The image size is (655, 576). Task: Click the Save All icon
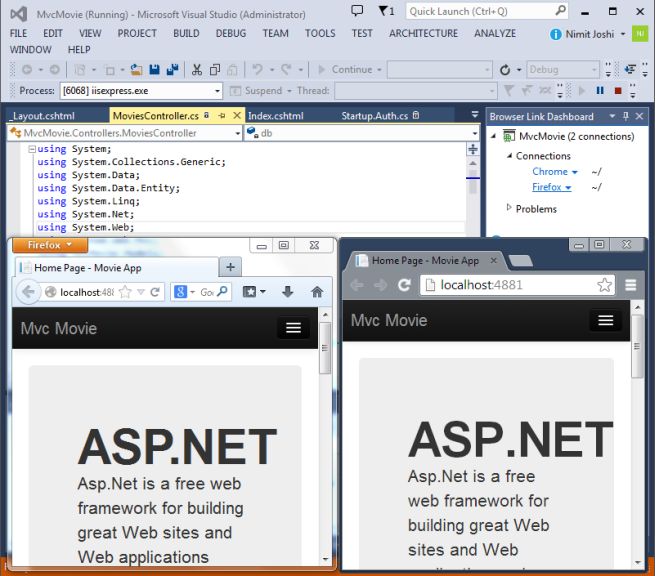coord(172,70)
